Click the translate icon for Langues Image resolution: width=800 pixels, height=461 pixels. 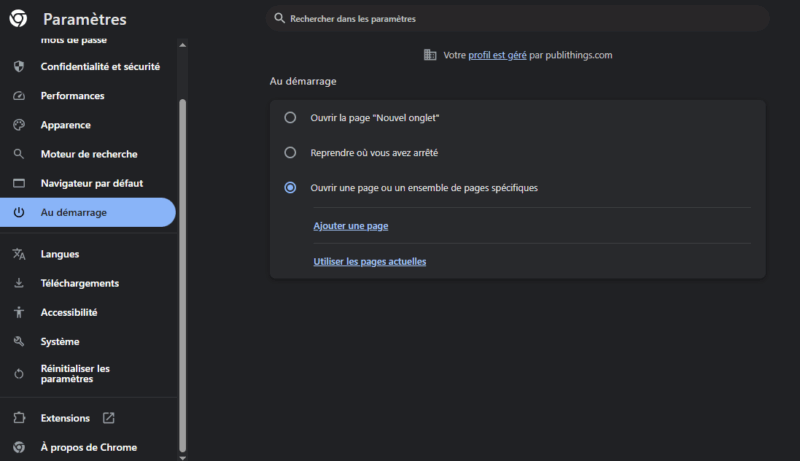coord(19,254)
